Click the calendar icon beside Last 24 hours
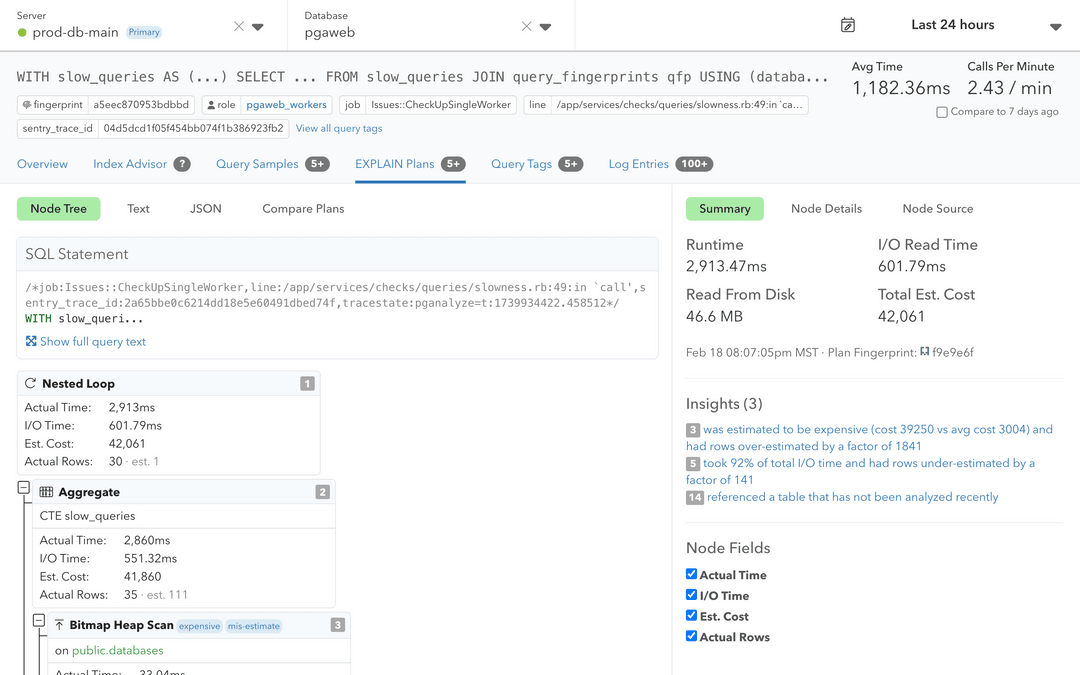The height and width of the screenshot is (675, 1080). pos(848,25)
